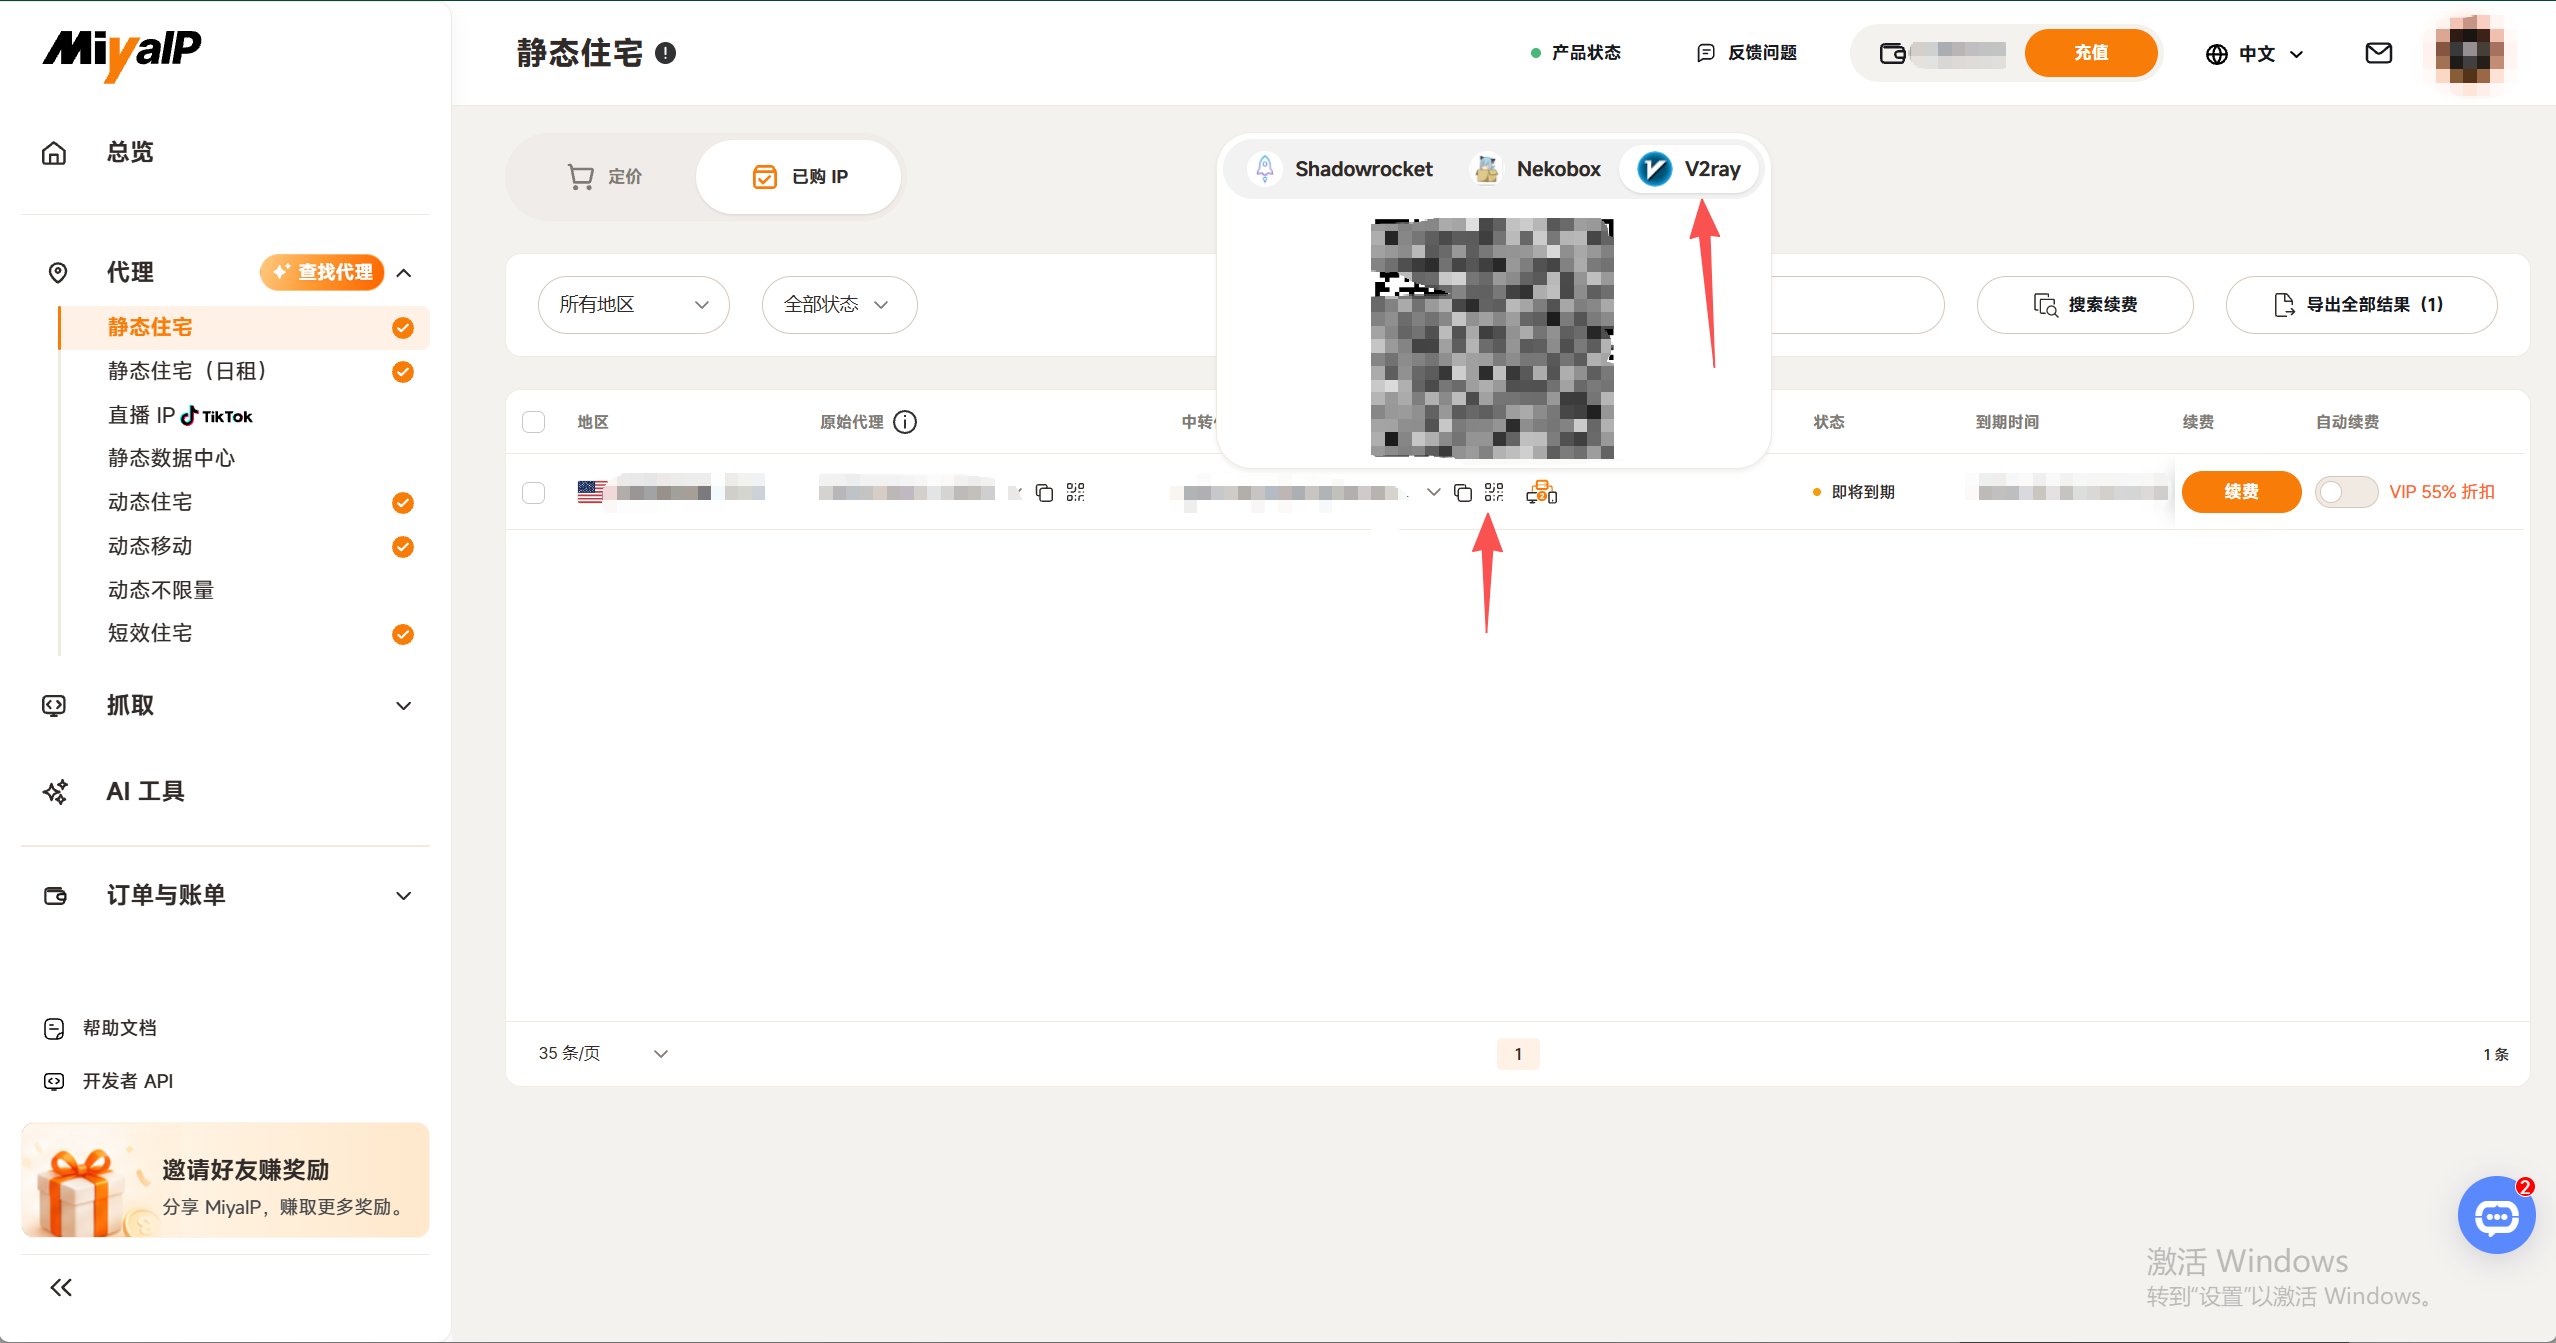
Task: Click the 到期时间 column header
Action: 2007,422
